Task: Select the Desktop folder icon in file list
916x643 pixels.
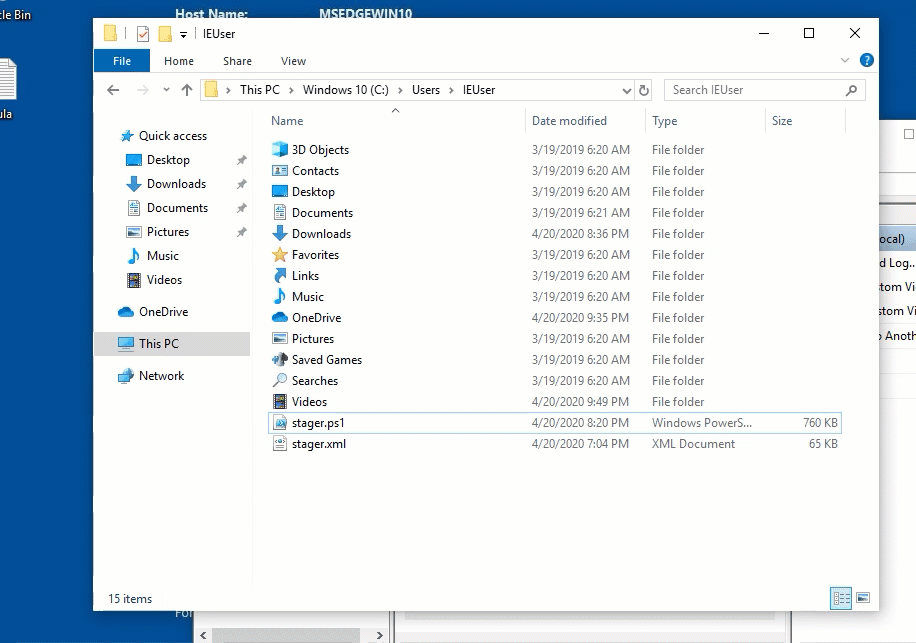Action: (280, 192)
